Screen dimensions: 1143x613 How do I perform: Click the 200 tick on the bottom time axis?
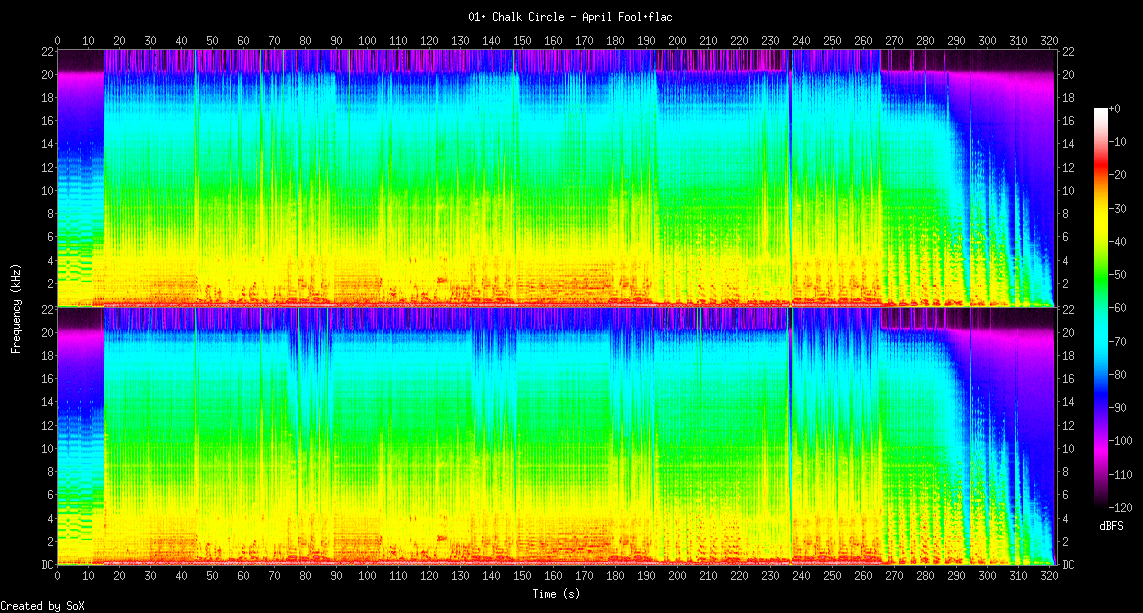pyautogui.click(x=677, y=577)
